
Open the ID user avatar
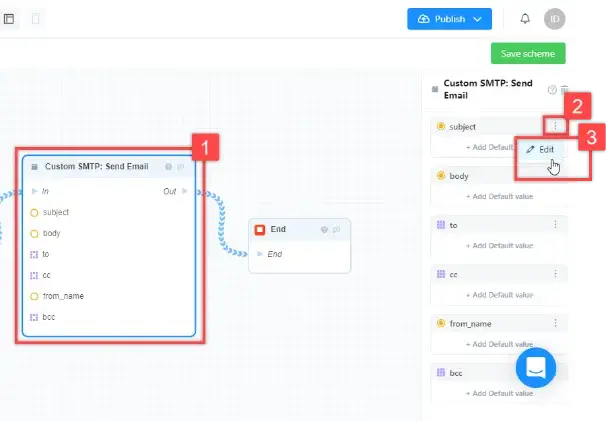click(x=555, y=19)
